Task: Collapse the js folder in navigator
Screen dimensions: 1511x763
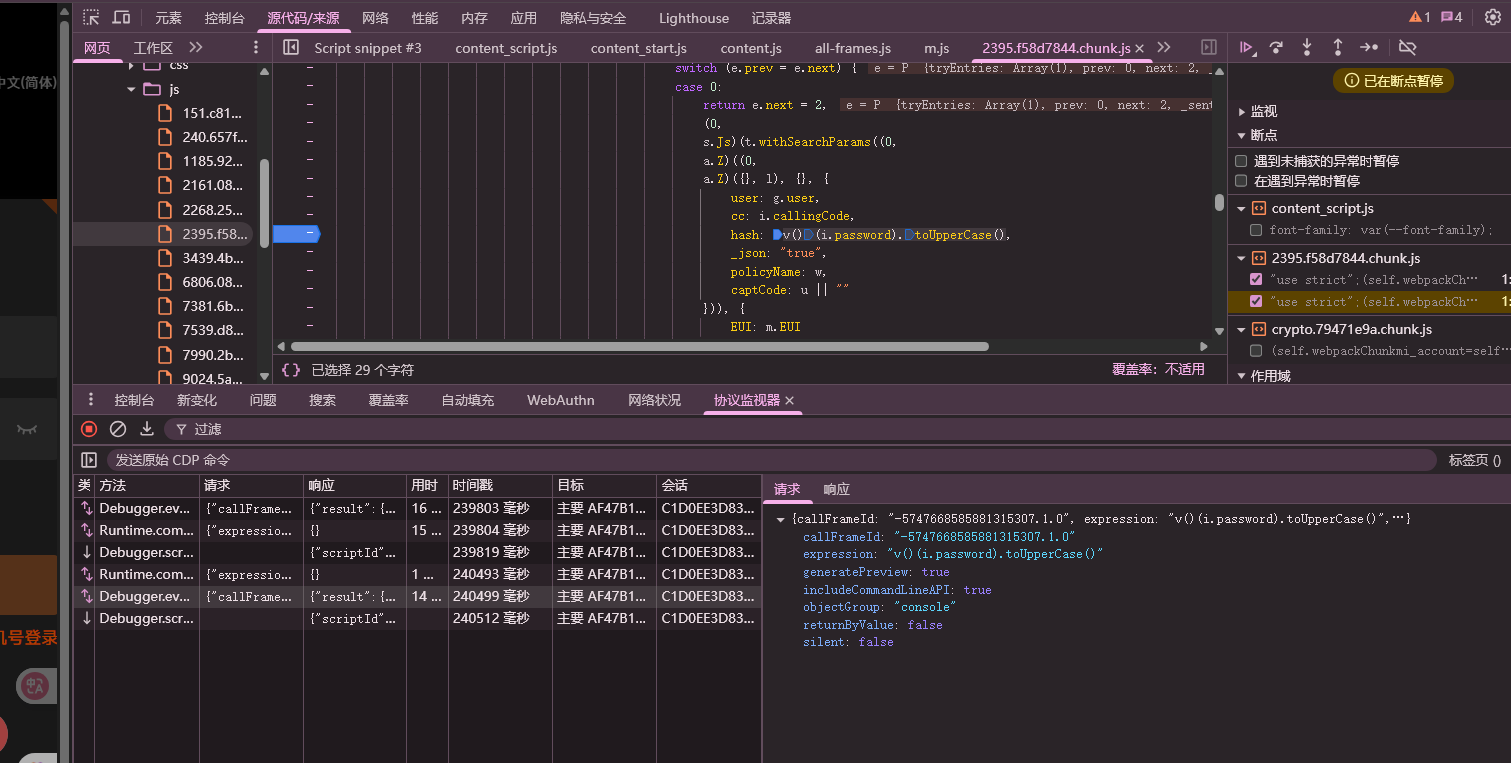Action: click(131, 89)
